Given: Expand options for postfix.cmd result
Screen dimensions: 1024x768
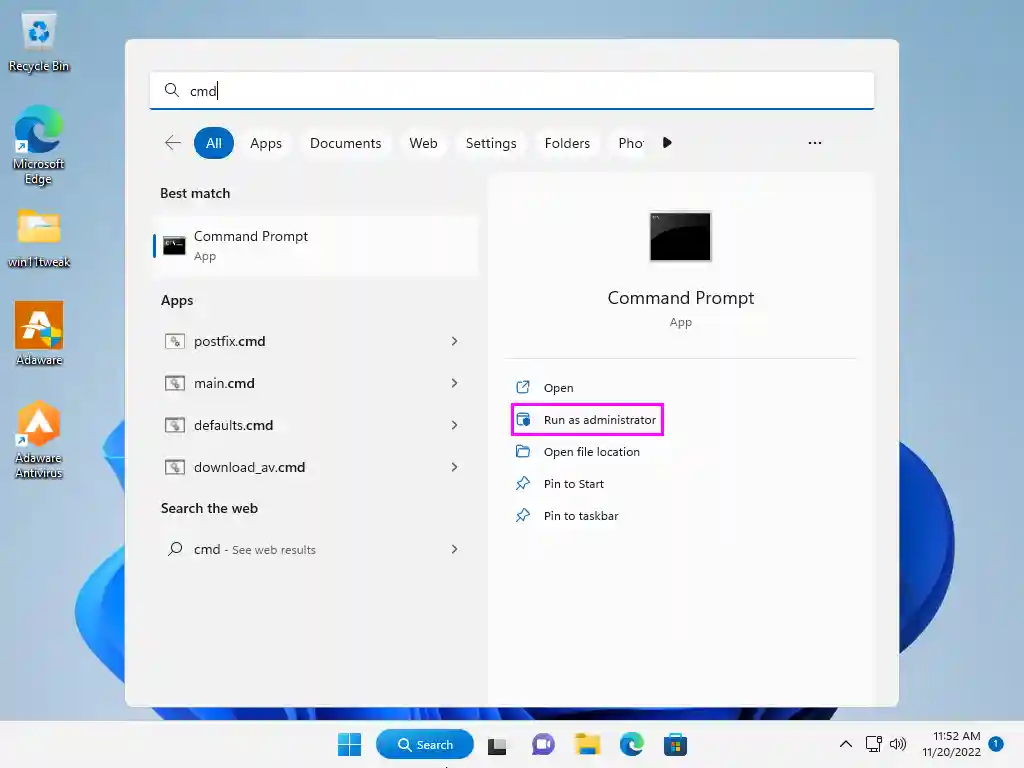Looking at the screenshot, I should point(454,341).
